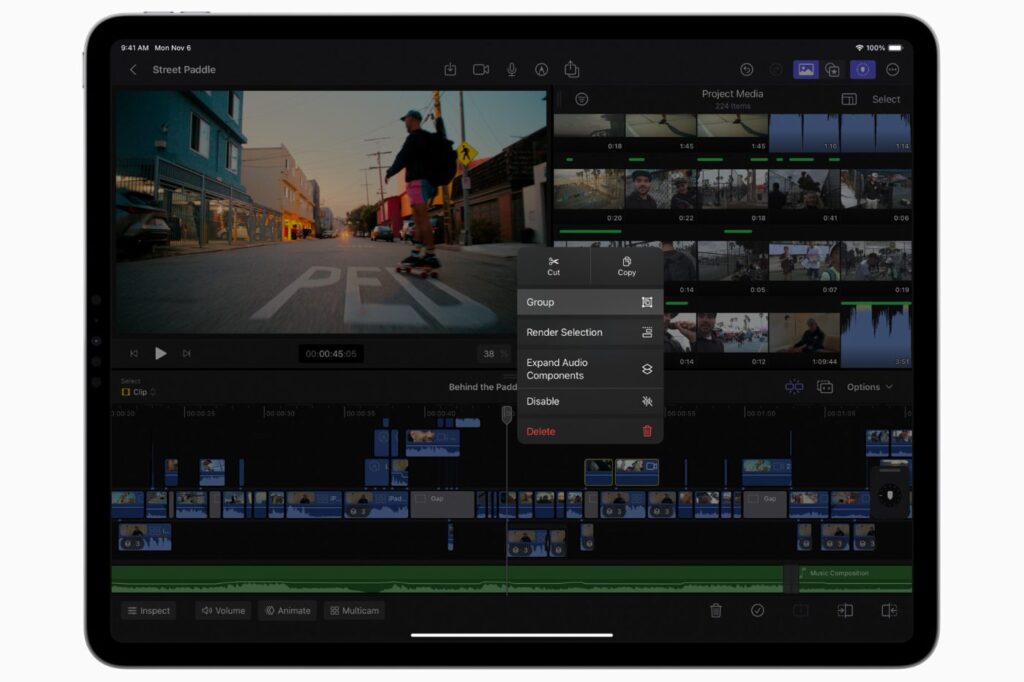The image size is (1024, 682).
Task: Select the Music Composition audio clip
Action: pos(856,579)
